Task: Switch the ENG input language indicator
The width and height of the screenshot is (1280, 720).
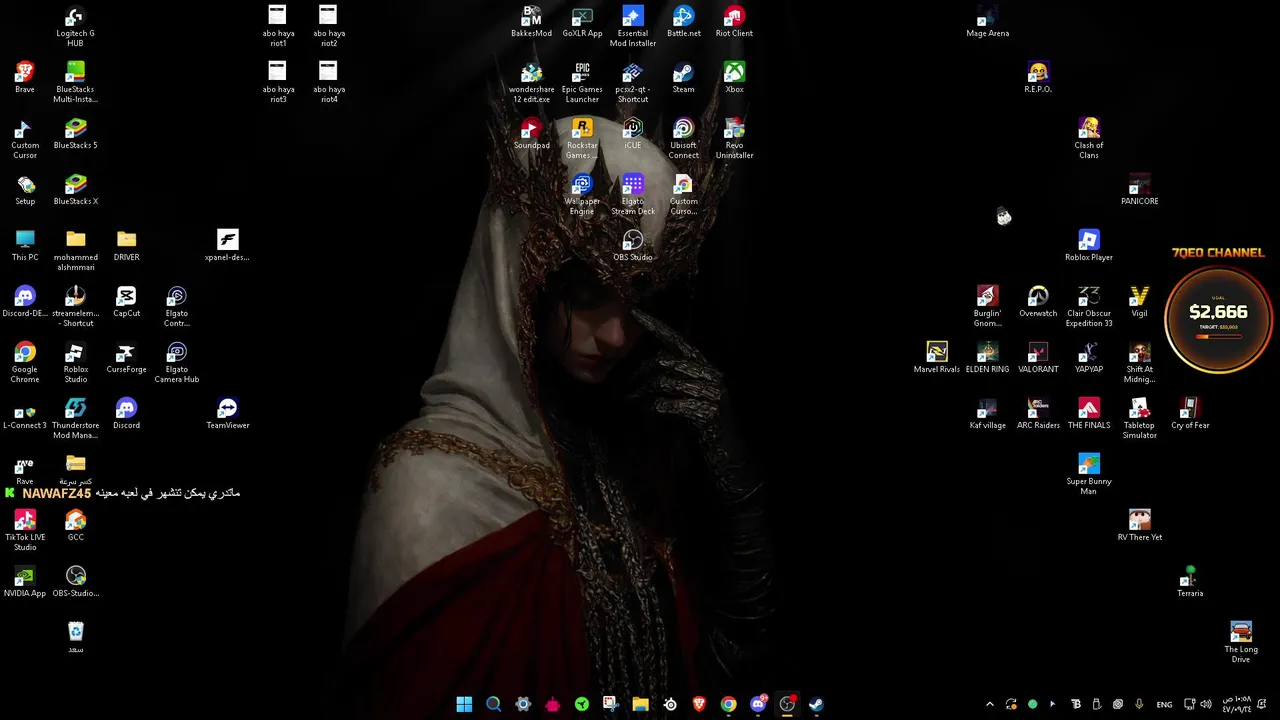Action: pos(1164,704)
